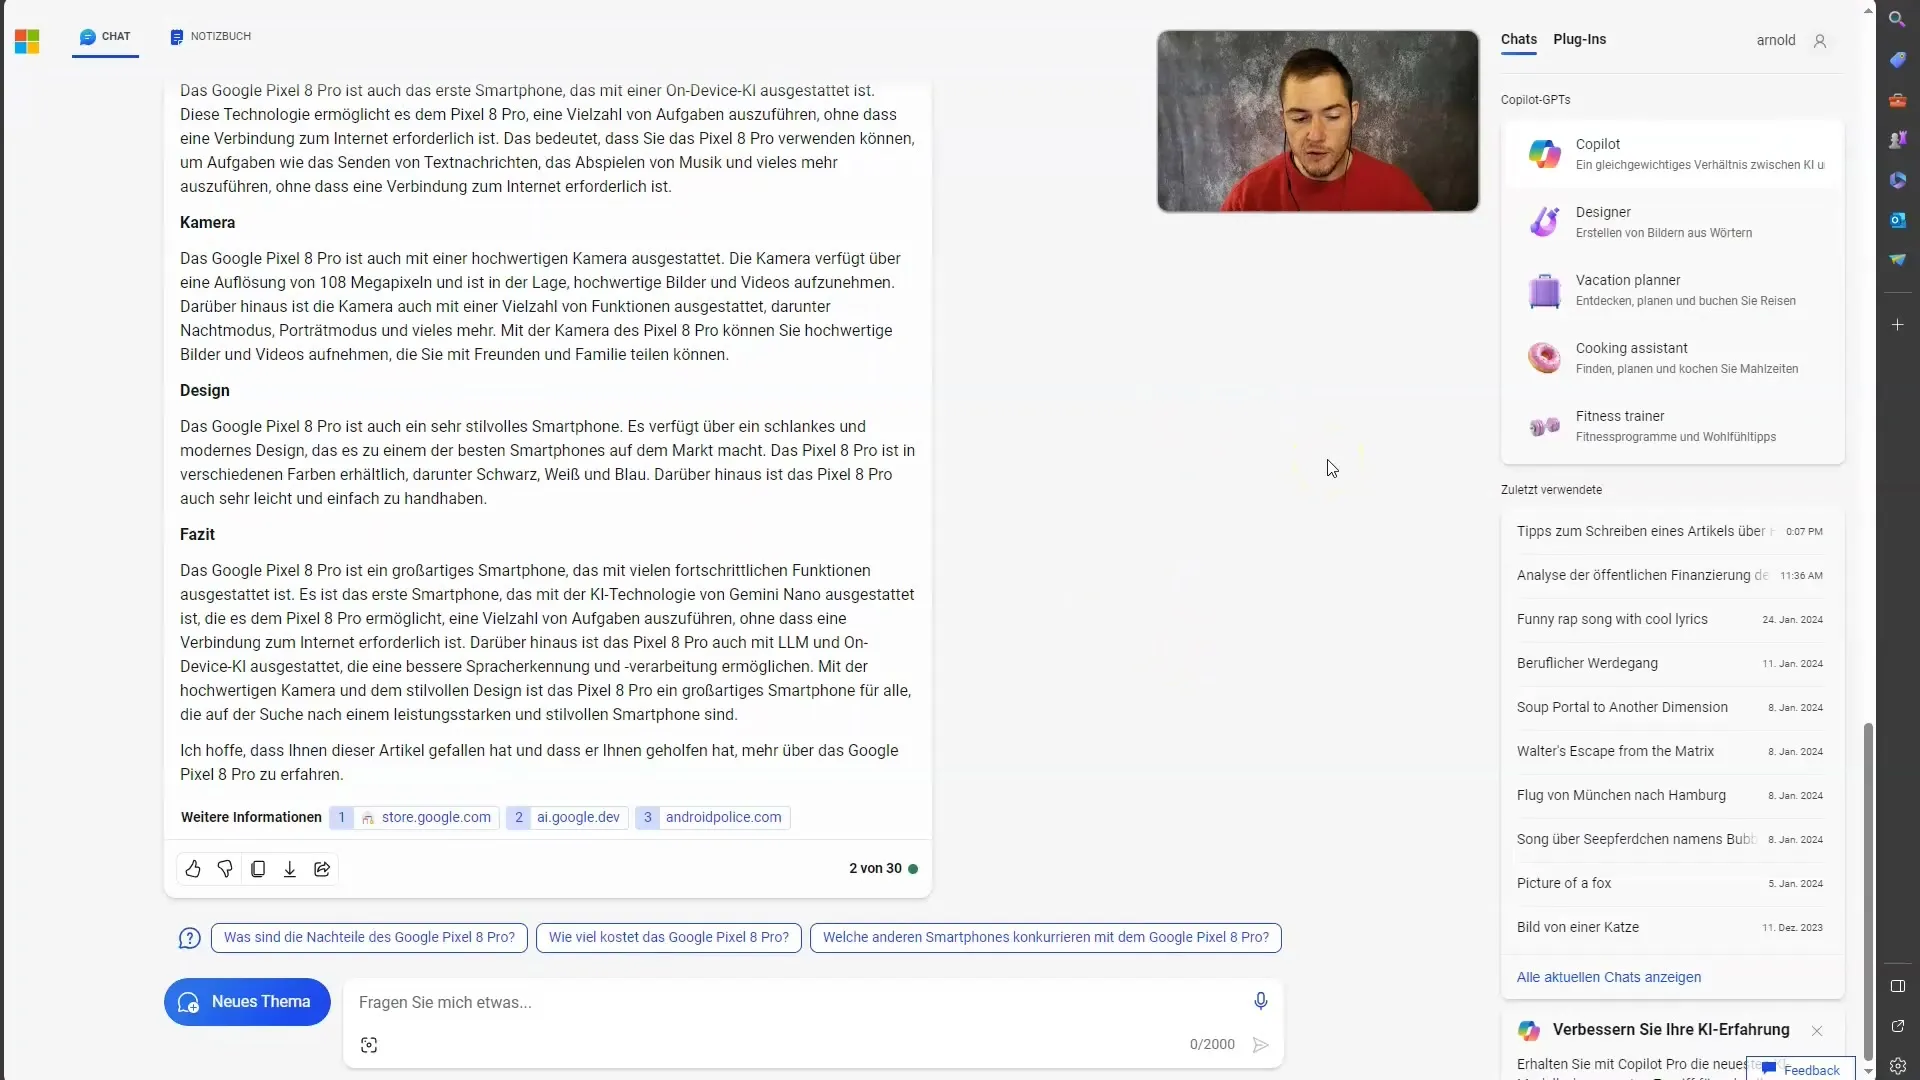Click the download response icon
This screenshot has width=1920, height=1080.
289,868
